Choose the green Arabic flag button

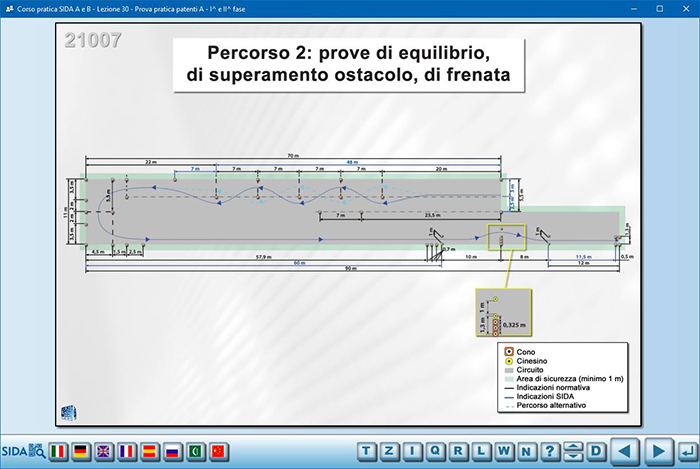click(196, 451)
